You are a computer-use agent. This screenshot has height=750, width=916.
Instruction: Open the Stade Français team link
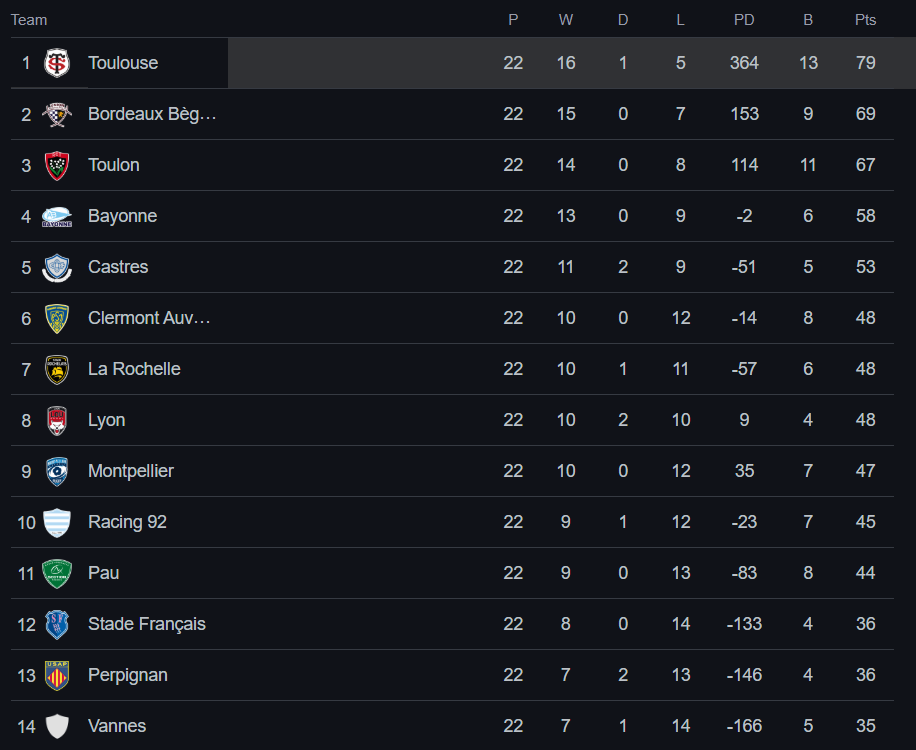click(147, 624)
